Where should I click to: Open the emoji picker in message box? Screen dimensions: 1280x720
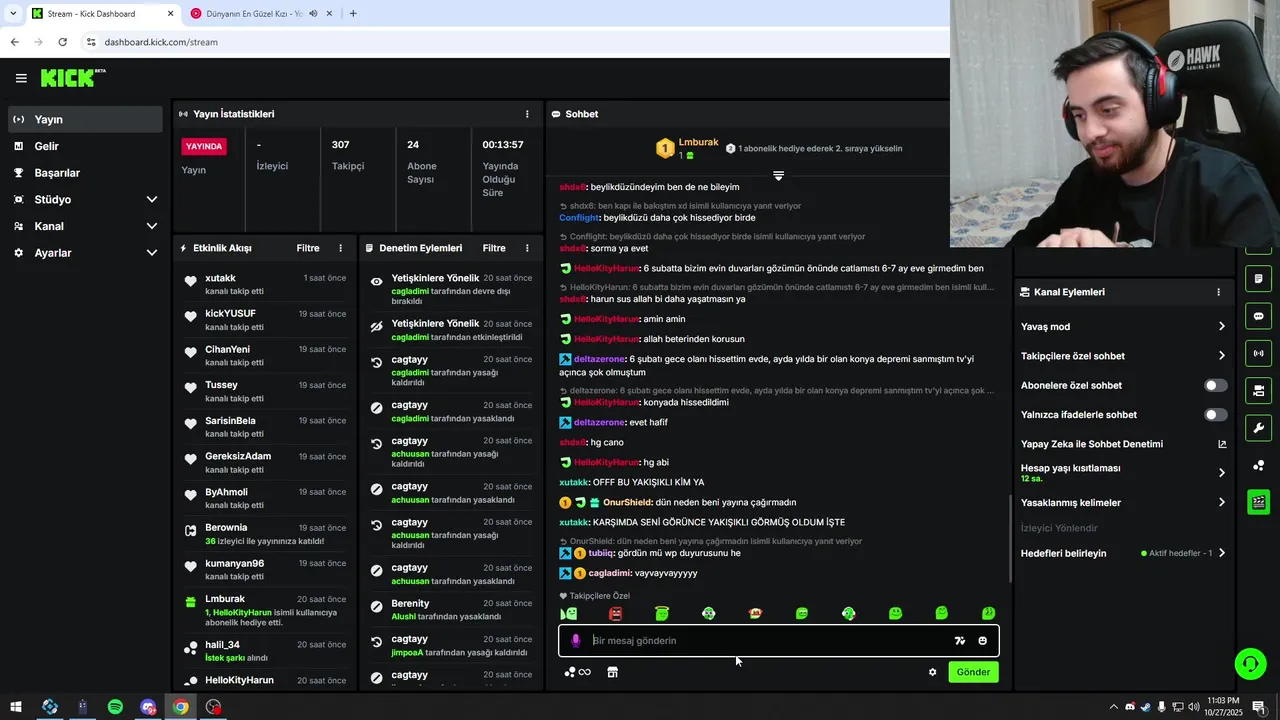click(983, 641)
